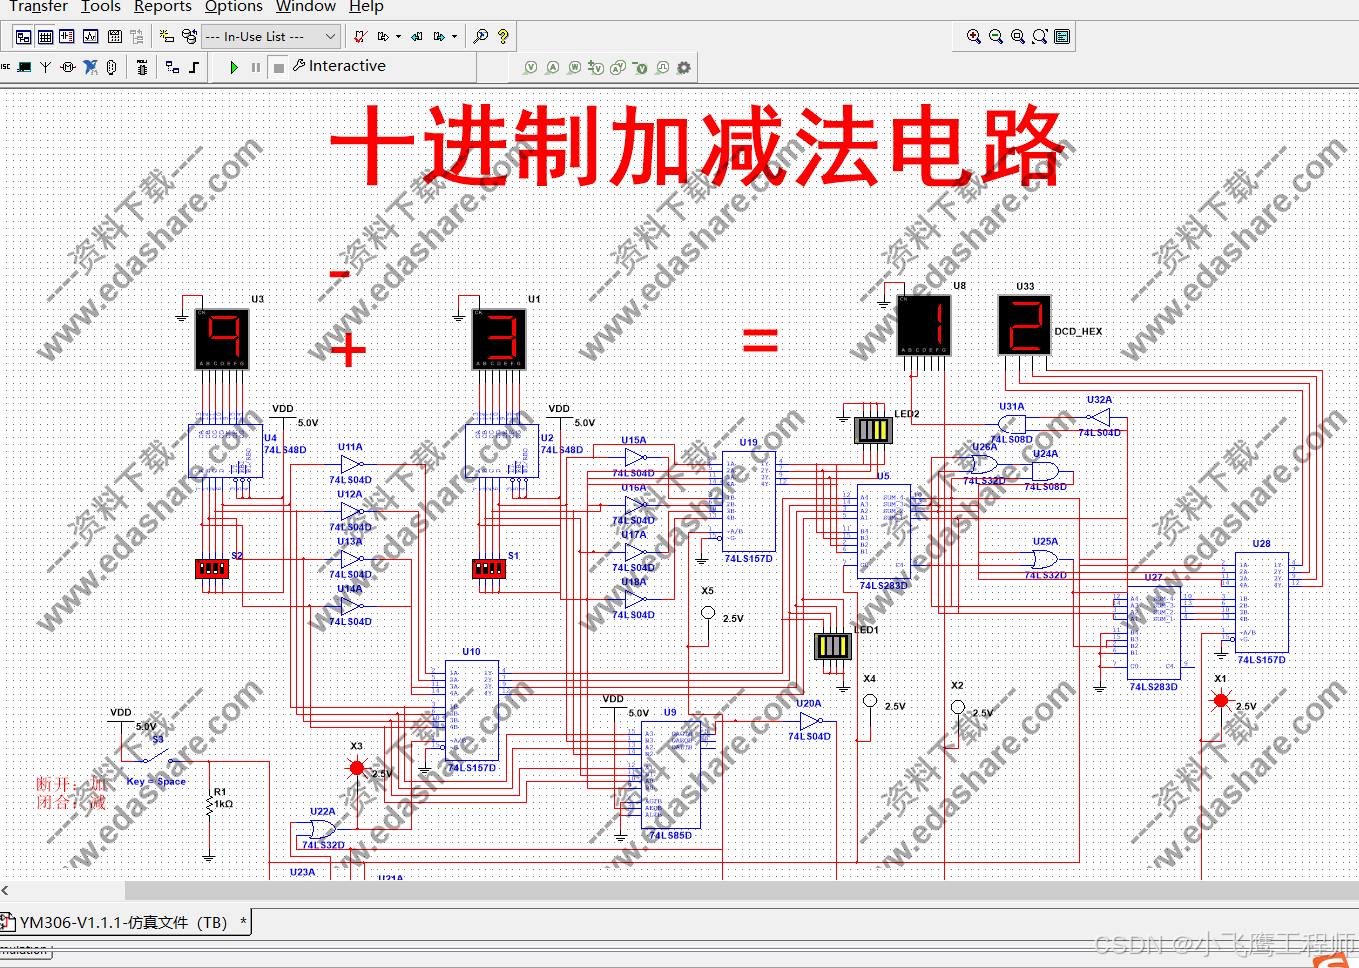Expand the Transfer to Ultiboard arrow
1359x968 pixels.
point(398,37)
